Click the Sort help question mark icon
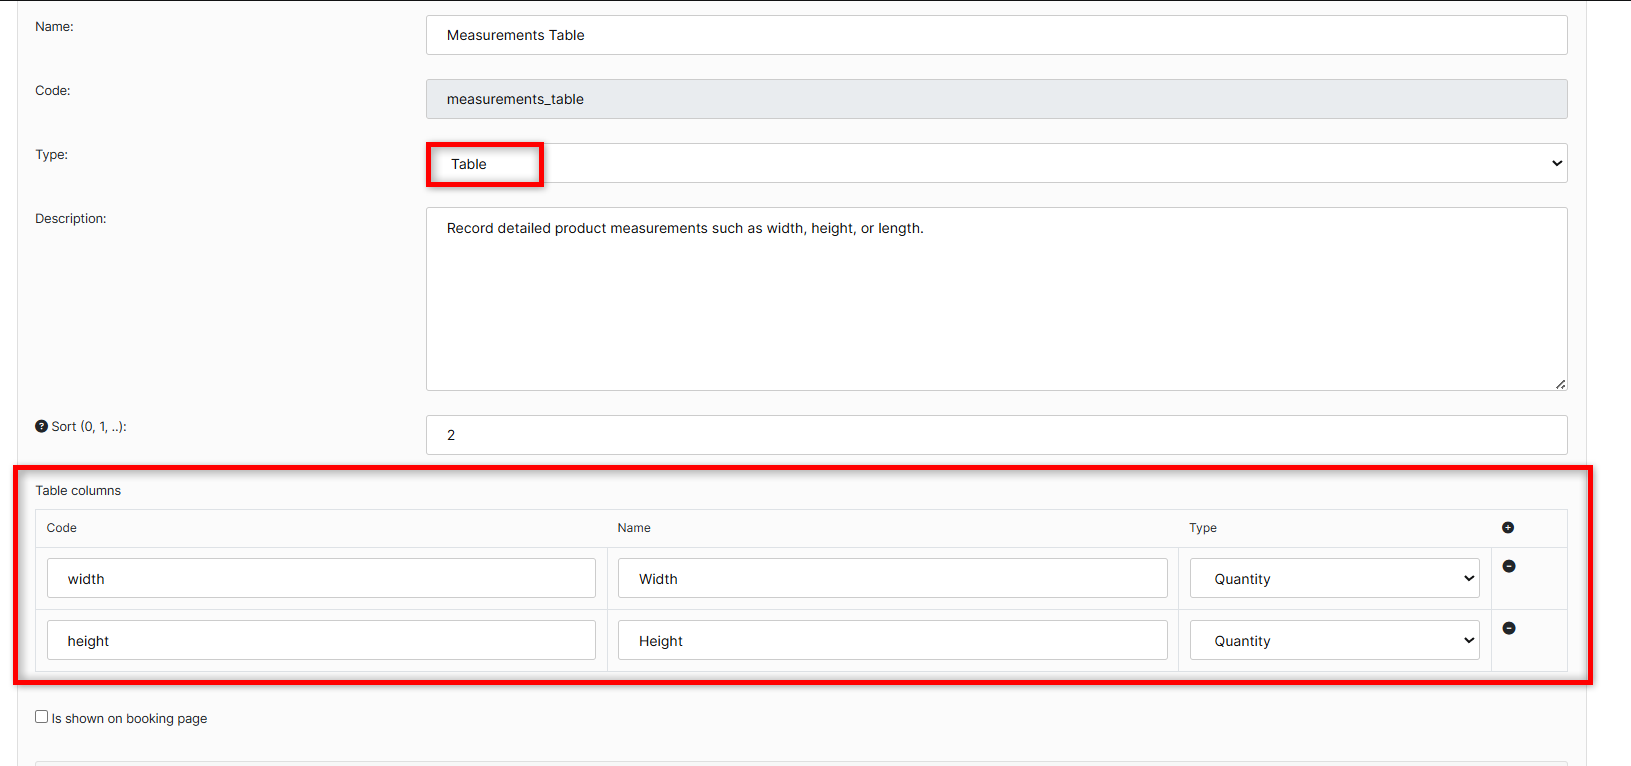 pyautogui.click(x=41, y=426)
